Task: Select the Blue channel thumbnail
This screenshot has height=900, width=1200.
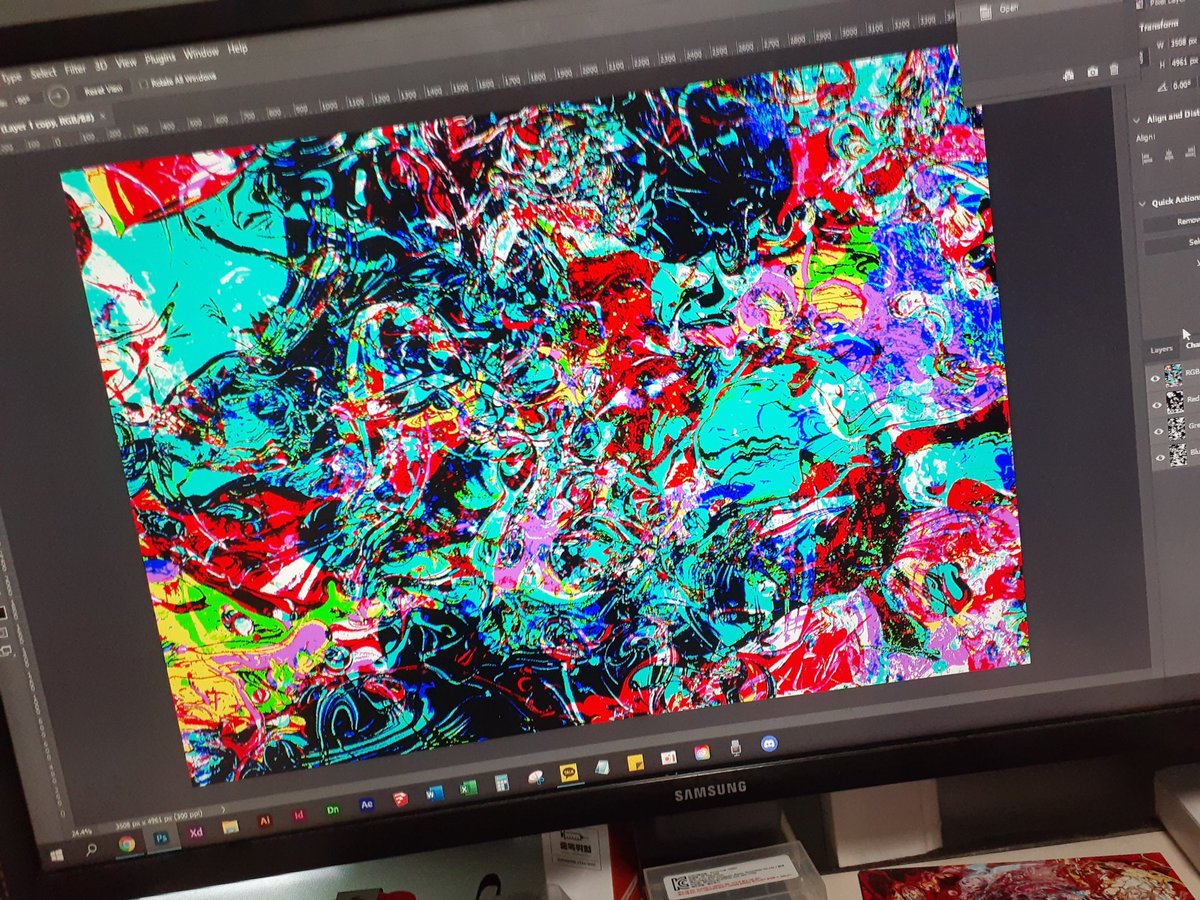Action: [1179, 455]
